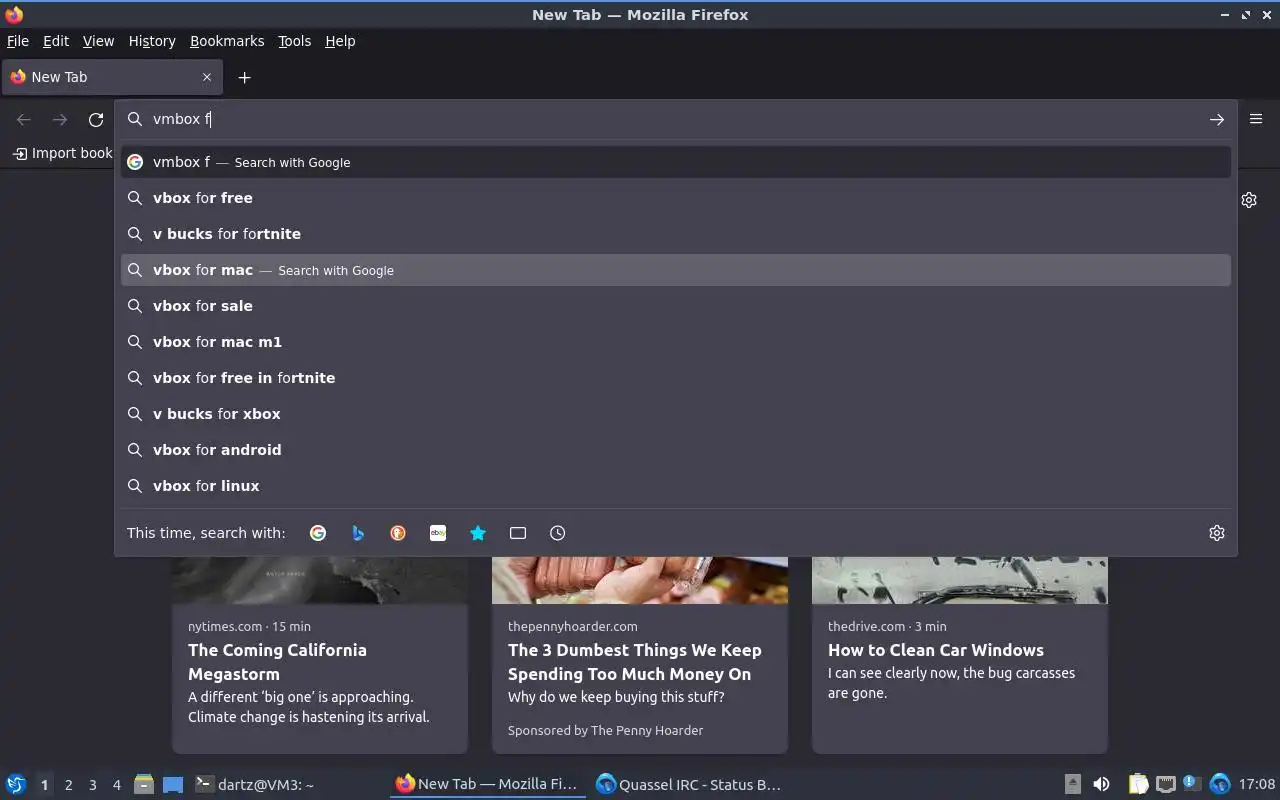Choose suggestion 'vbox for mac'
This screenshot has height=800, width=1280.
676,270
